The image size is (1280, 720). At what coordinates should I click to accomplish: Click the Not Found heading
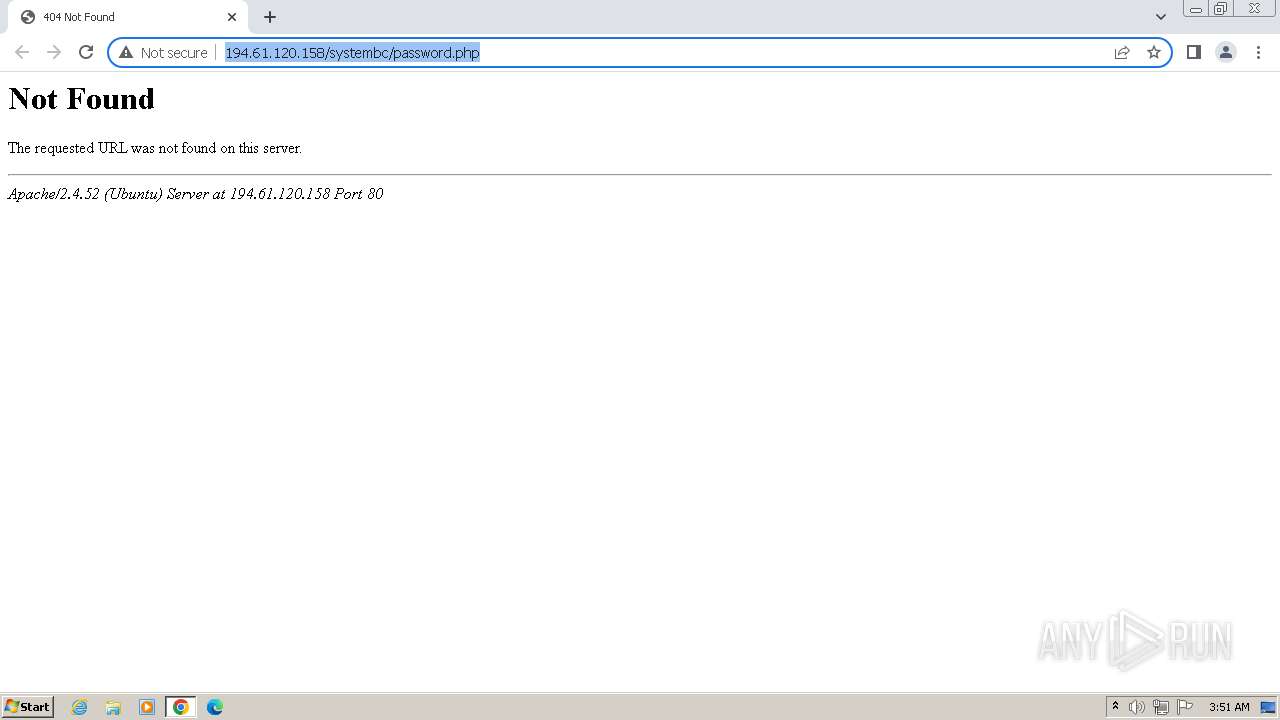click(x=82, y=98)
